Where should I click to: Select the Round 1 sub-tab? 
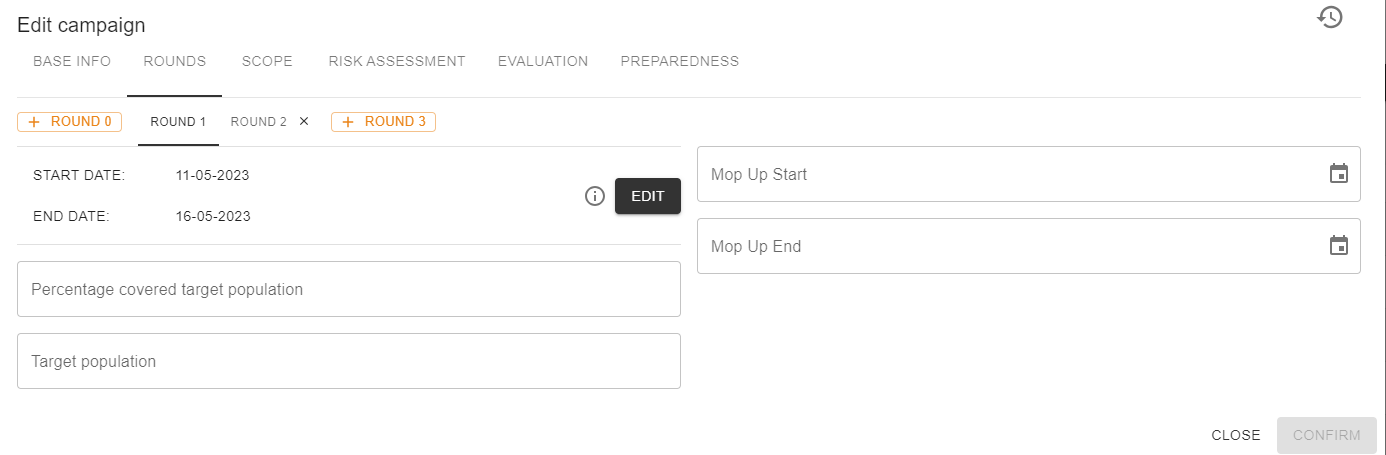tap(178, 122)
